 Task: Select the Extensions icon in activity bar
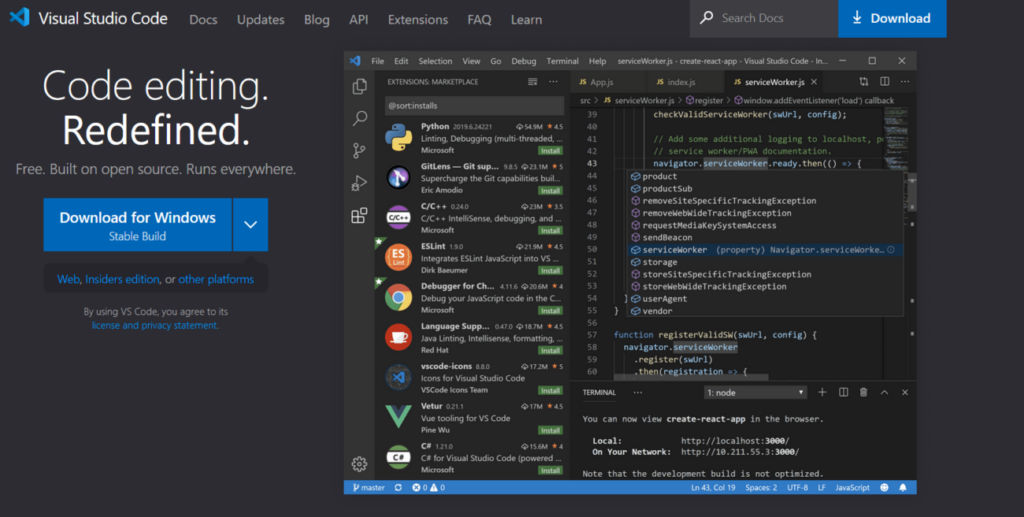pyautogui.click(x=359, y=216)
